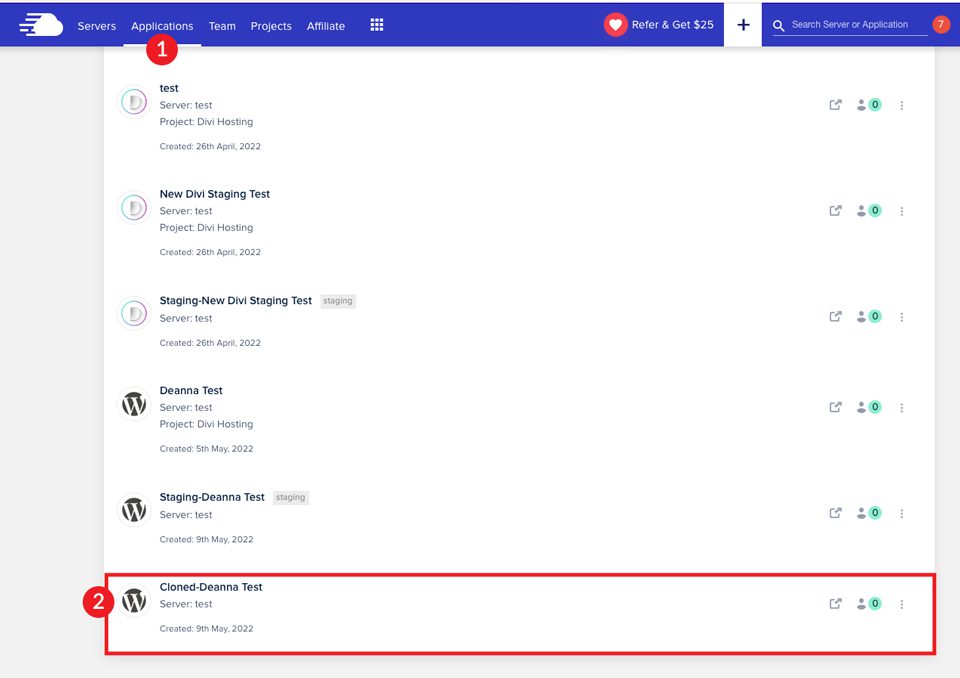960x678 pixels.
Task: Go to the Team section
Action: click(222, 26)
